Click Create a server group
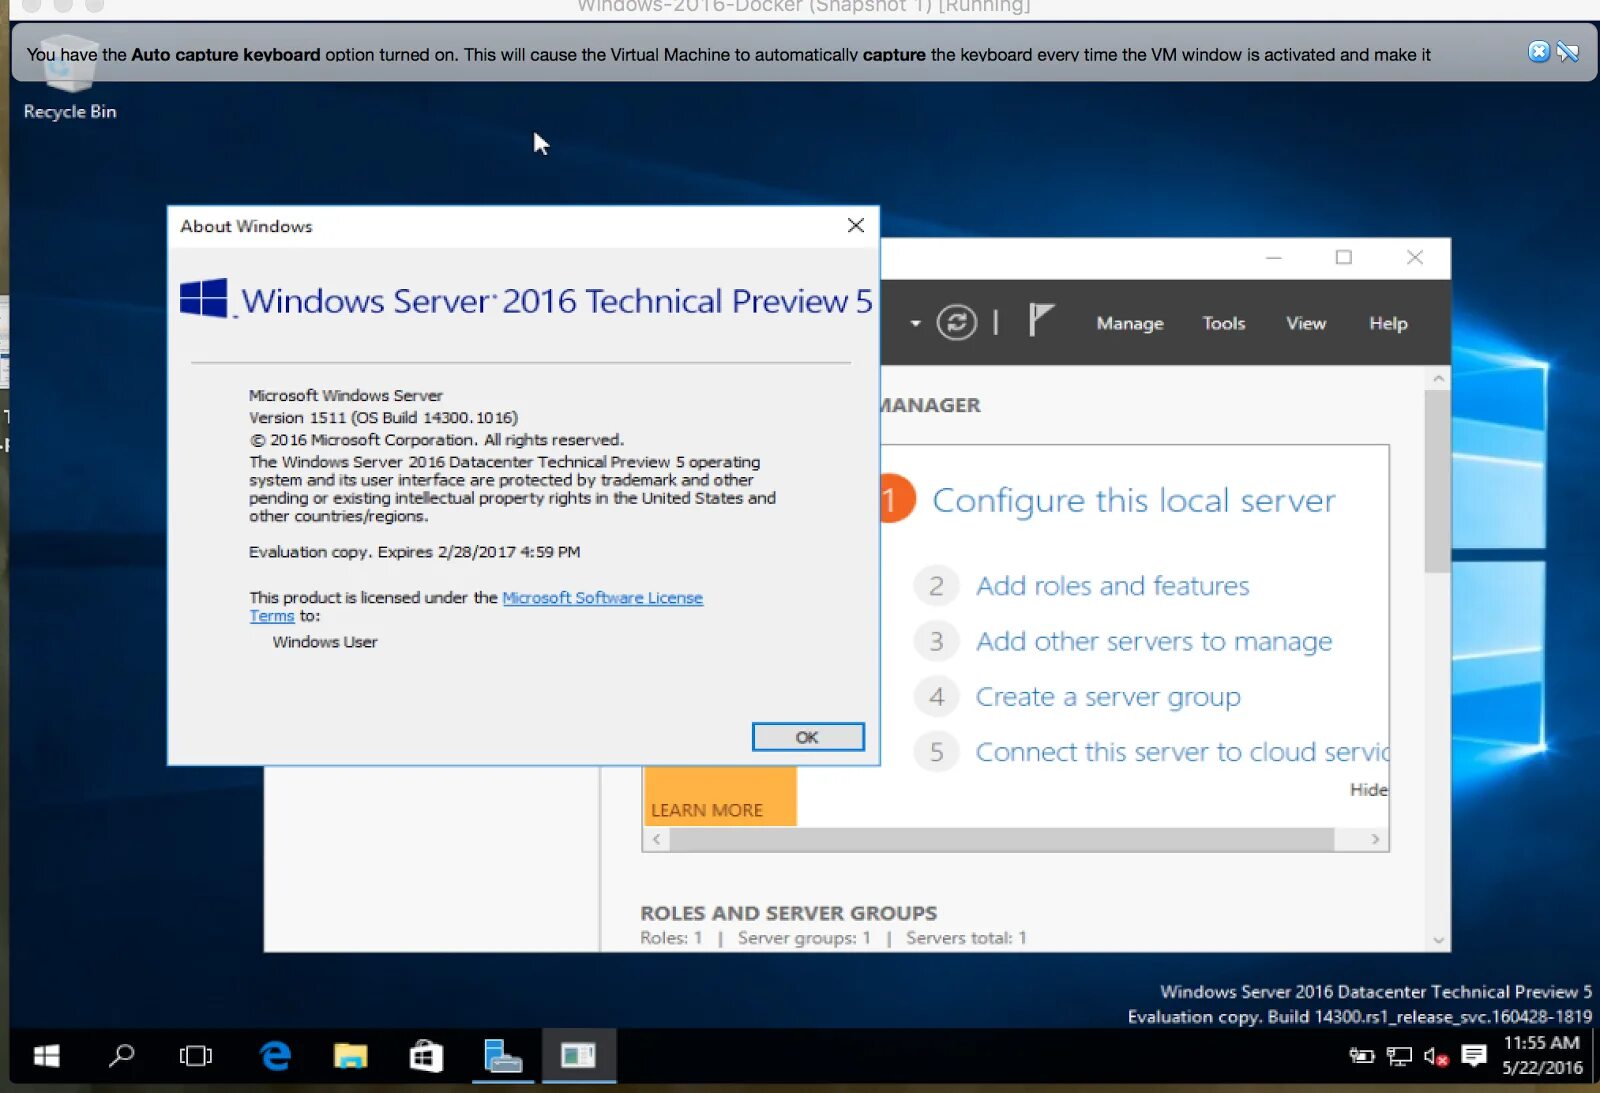Viewport: 1600px width, 1093px height. (x=1108, y=697)
